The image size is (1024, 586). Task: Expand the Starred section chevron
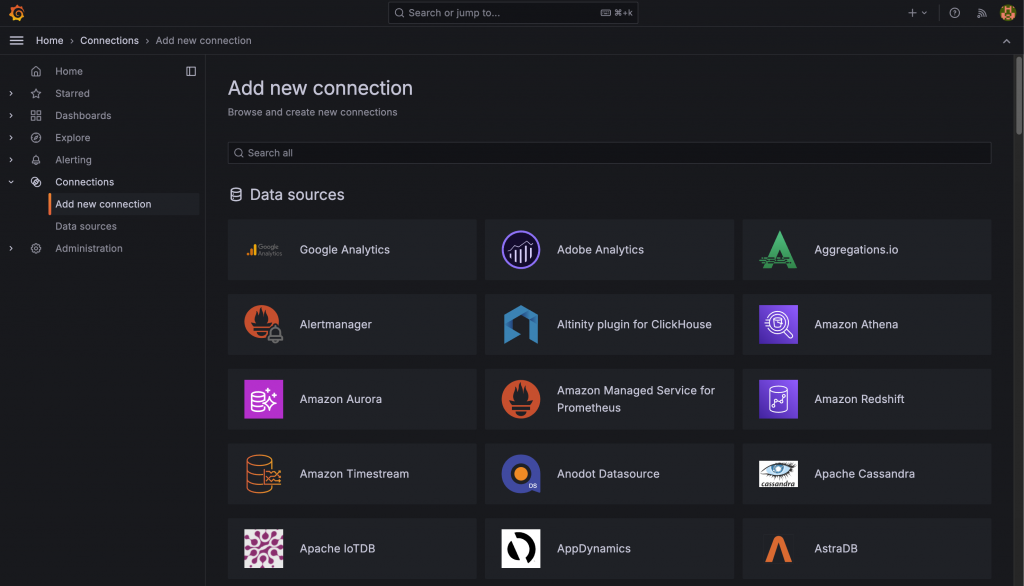tap(11, 93)
